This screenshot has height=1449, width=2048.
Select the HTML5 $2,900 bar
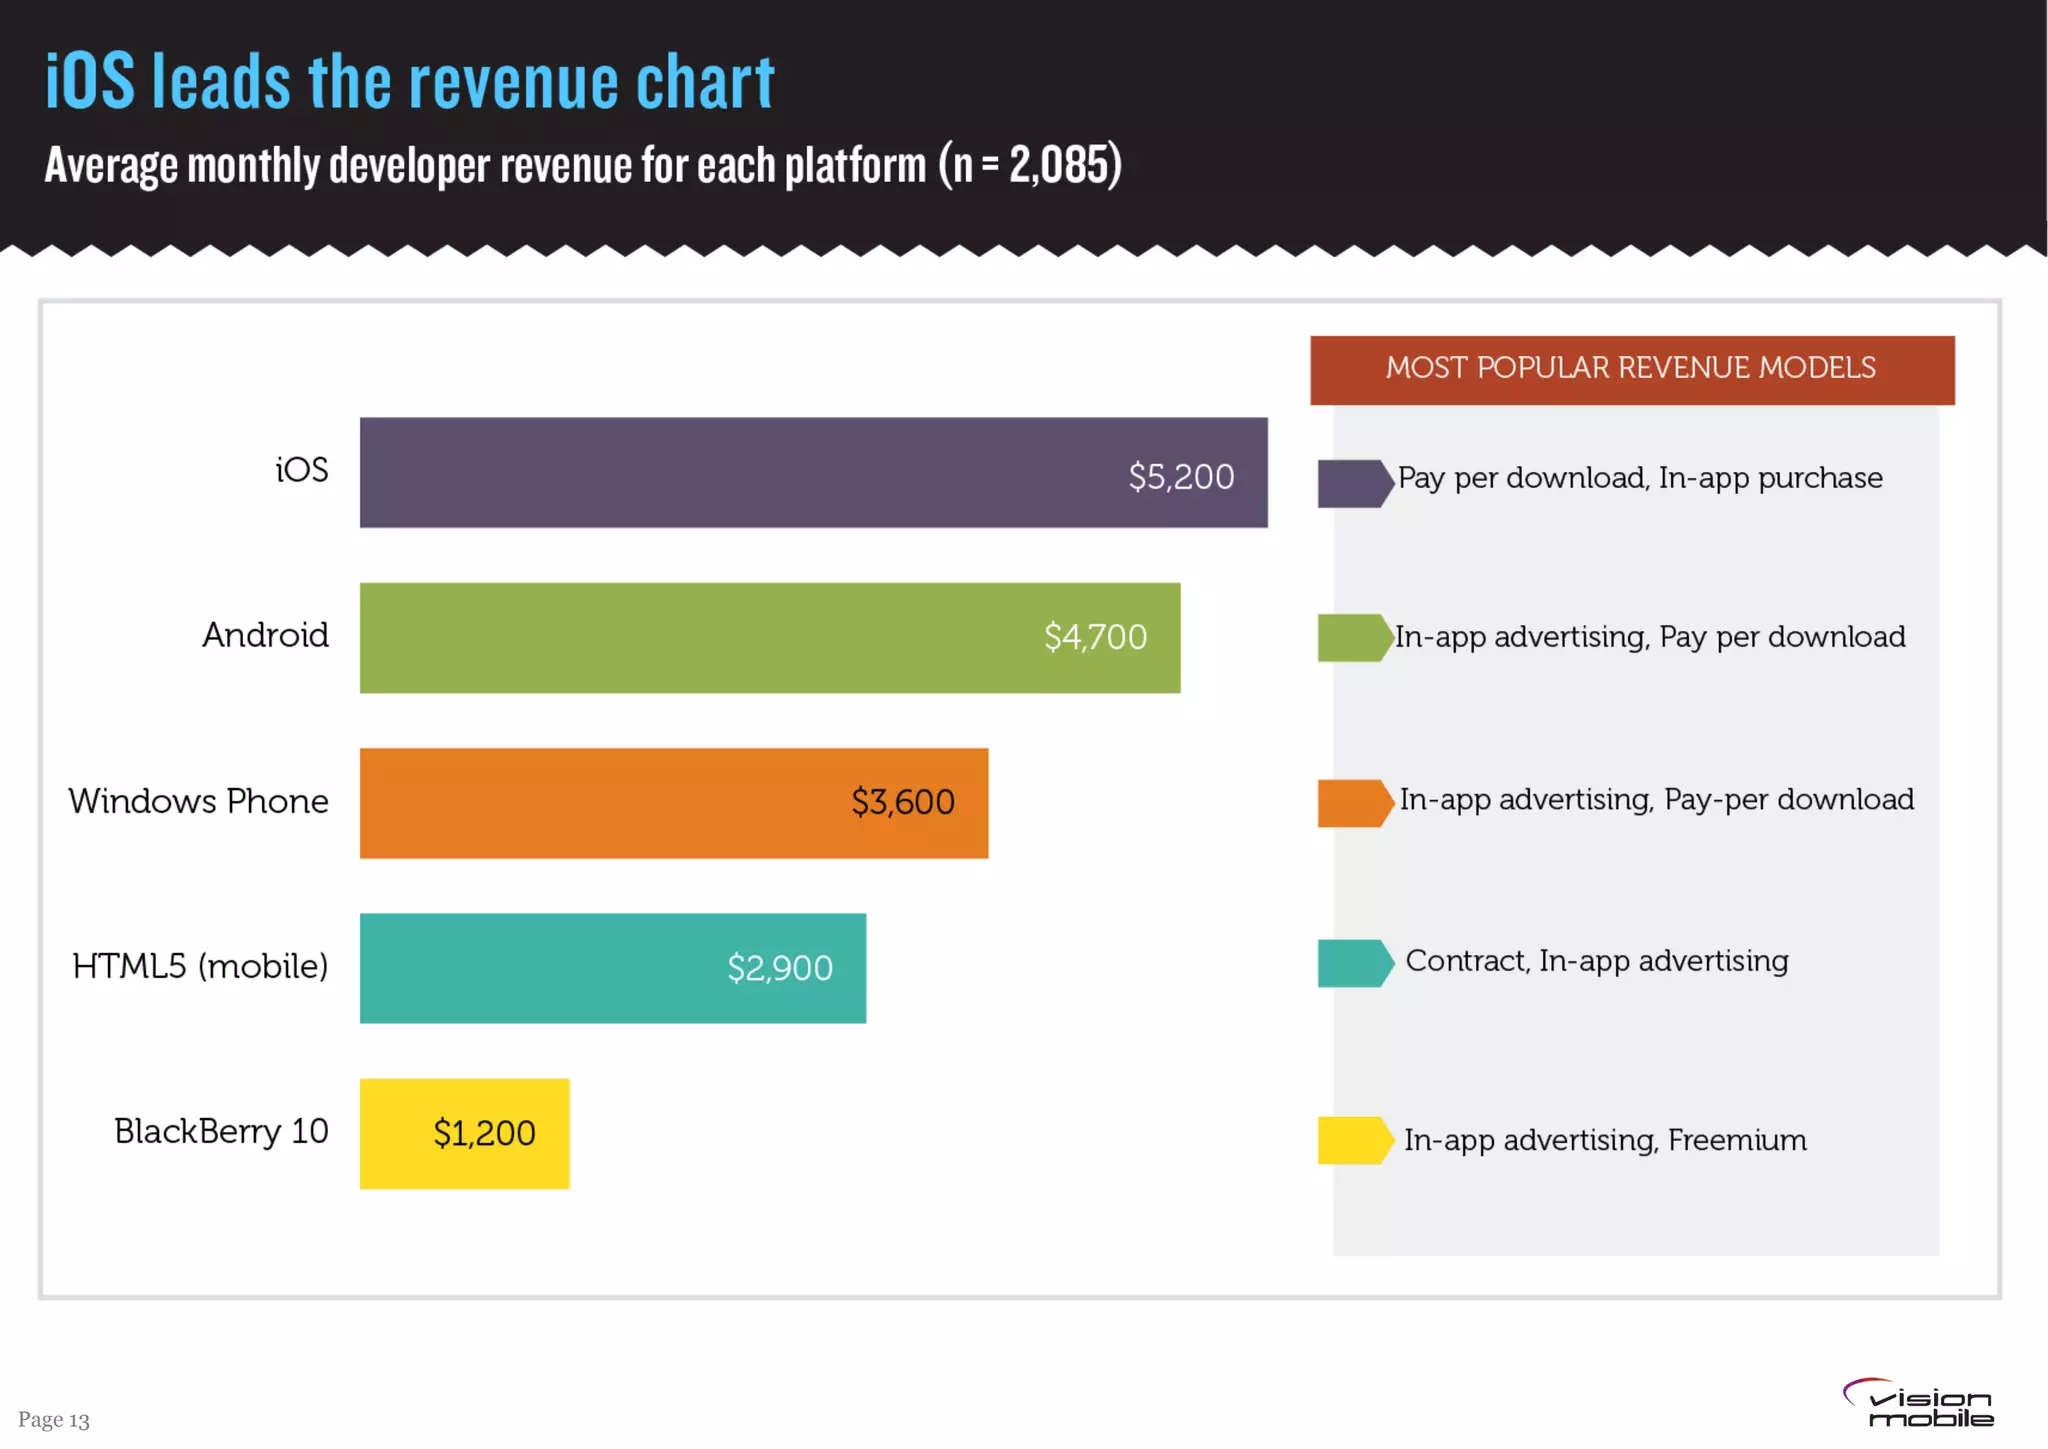tap(612, 968)
